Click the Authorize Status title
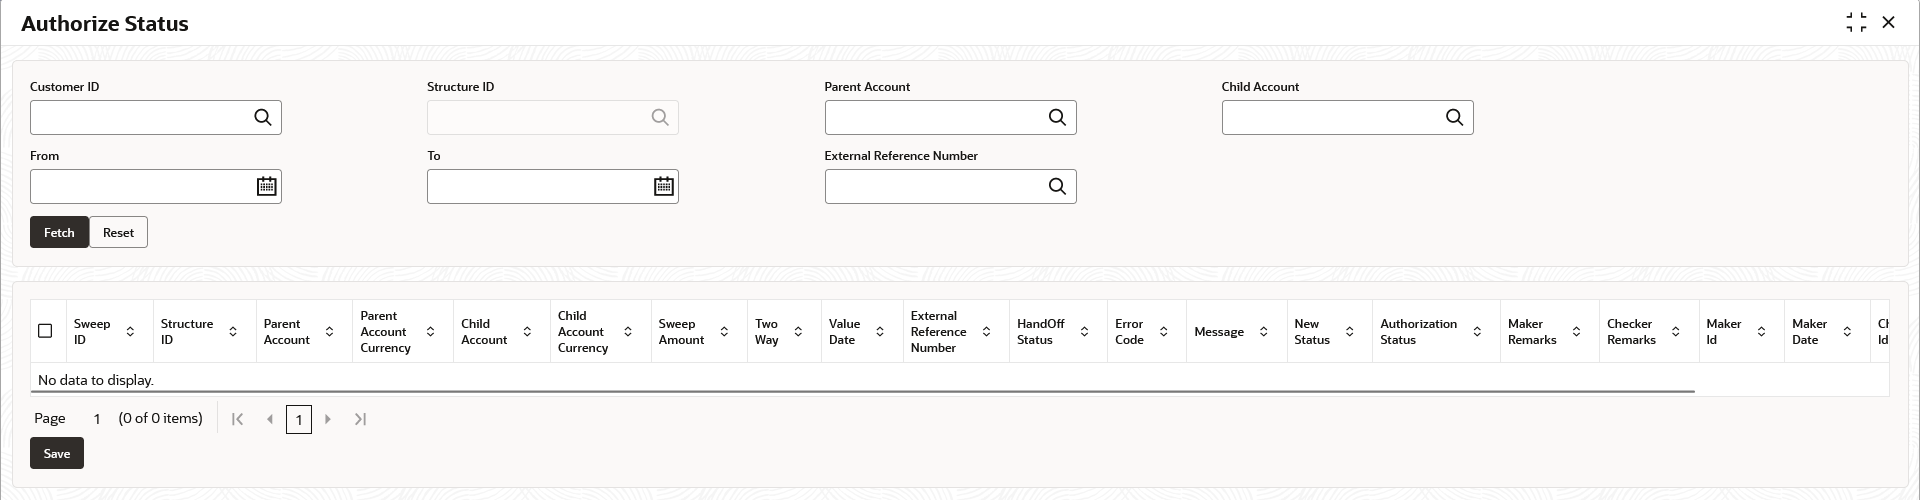1920x500 pixels. click(x=105, y=24)
